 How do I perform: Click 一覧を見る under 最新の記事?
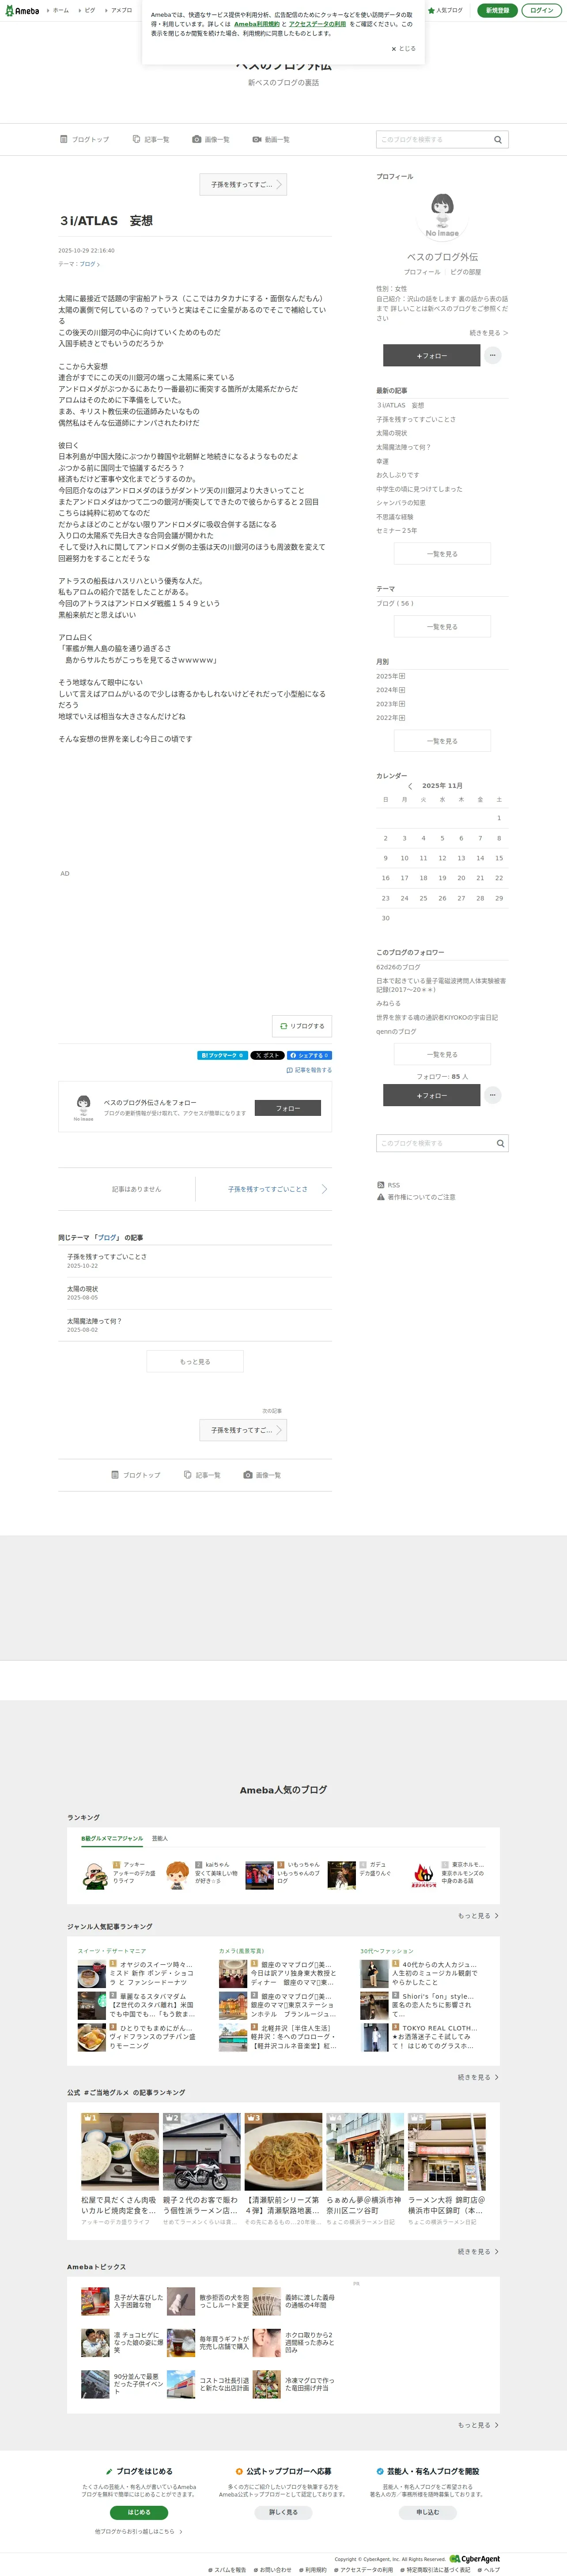point(442,553)
